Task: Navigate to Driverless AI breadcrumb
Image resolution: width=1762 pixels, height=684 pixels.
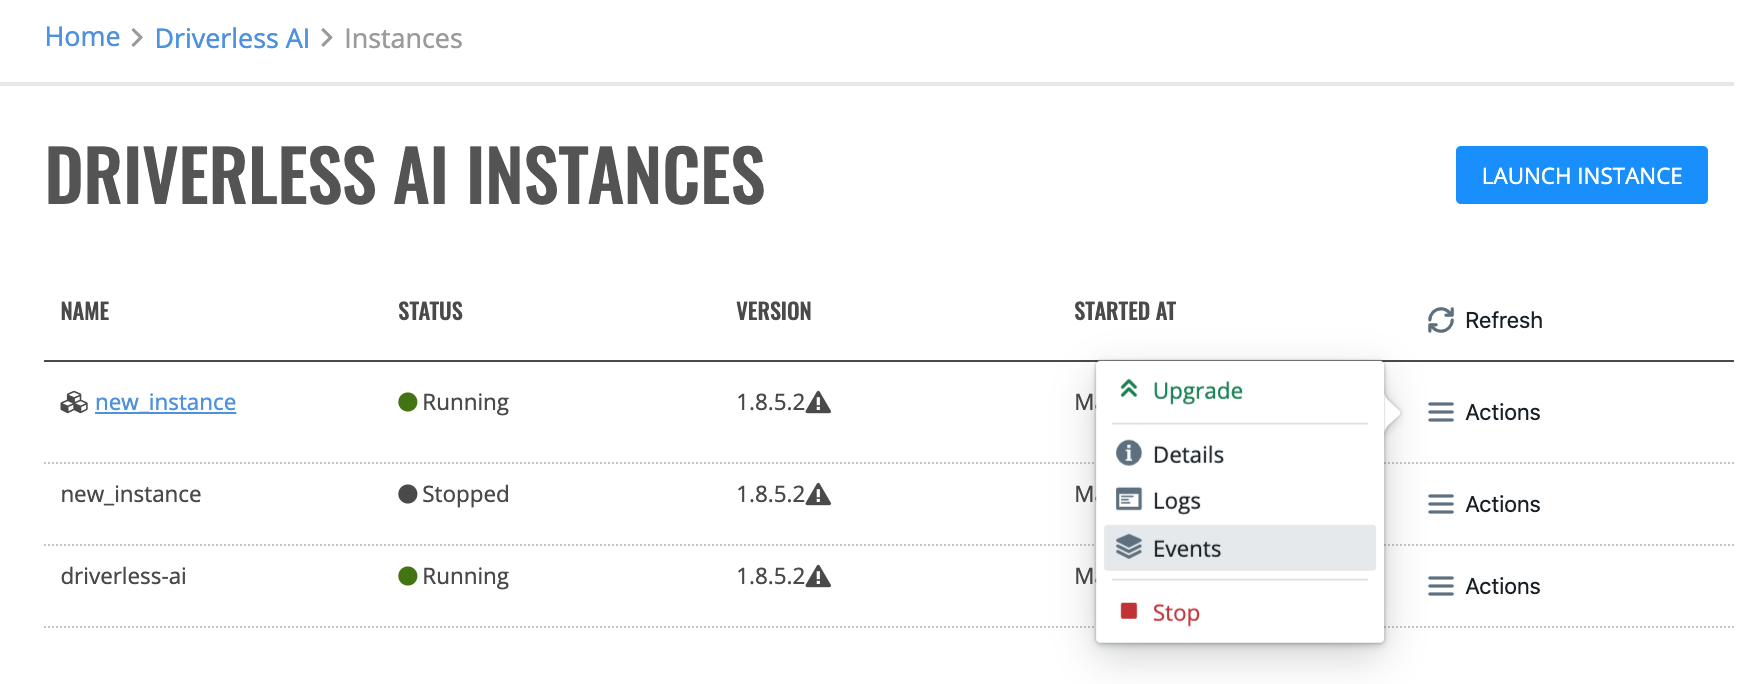Action: pyautogui.click(x=232, y=38)
